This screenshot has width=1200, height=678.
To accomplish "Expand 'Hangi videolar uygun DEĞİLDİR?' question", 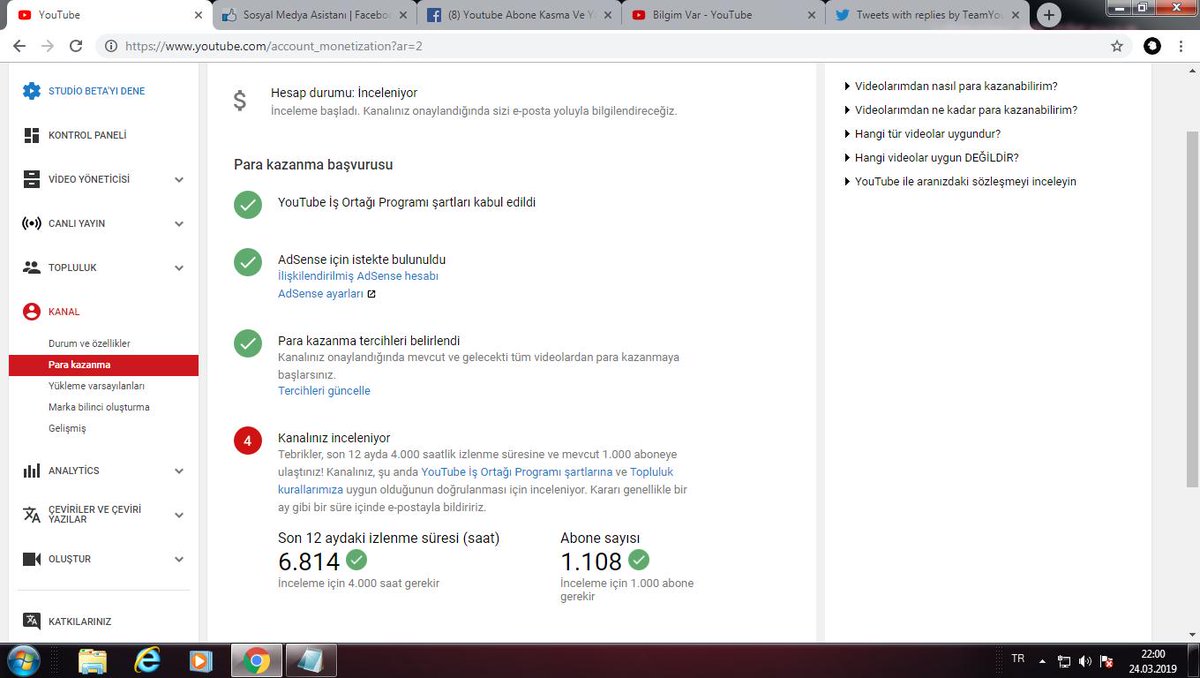I will [932, 158].
